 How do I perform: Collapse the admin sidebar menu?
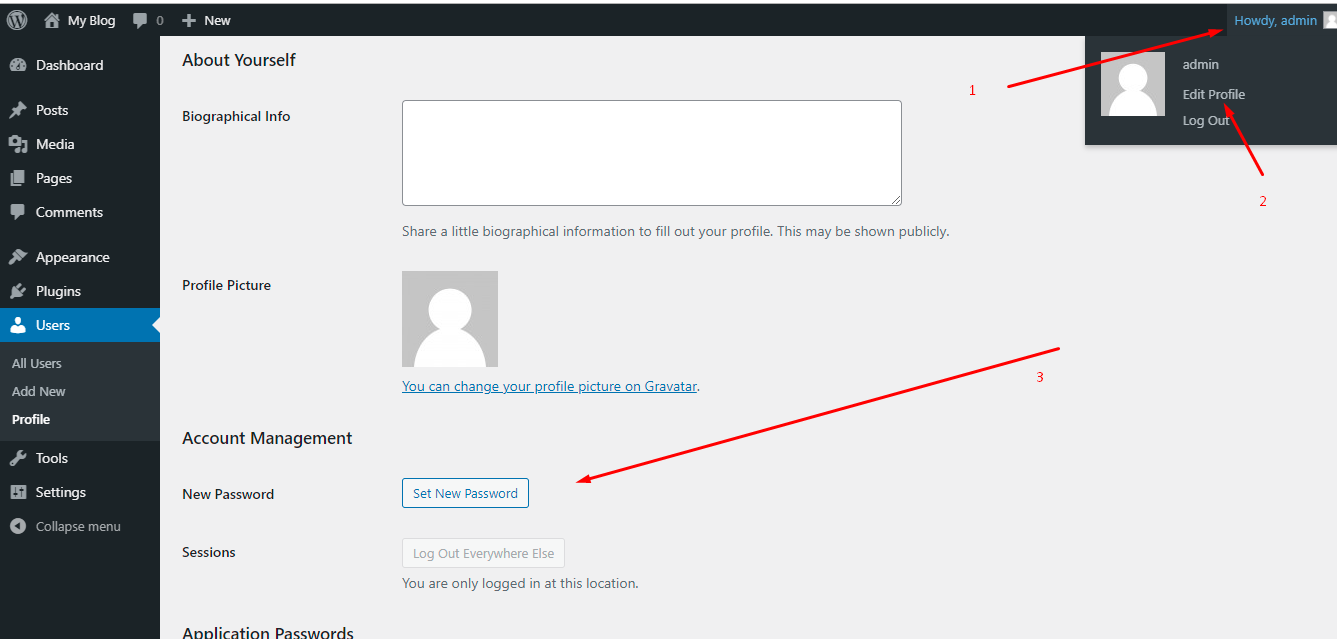(x=18, y=525)
